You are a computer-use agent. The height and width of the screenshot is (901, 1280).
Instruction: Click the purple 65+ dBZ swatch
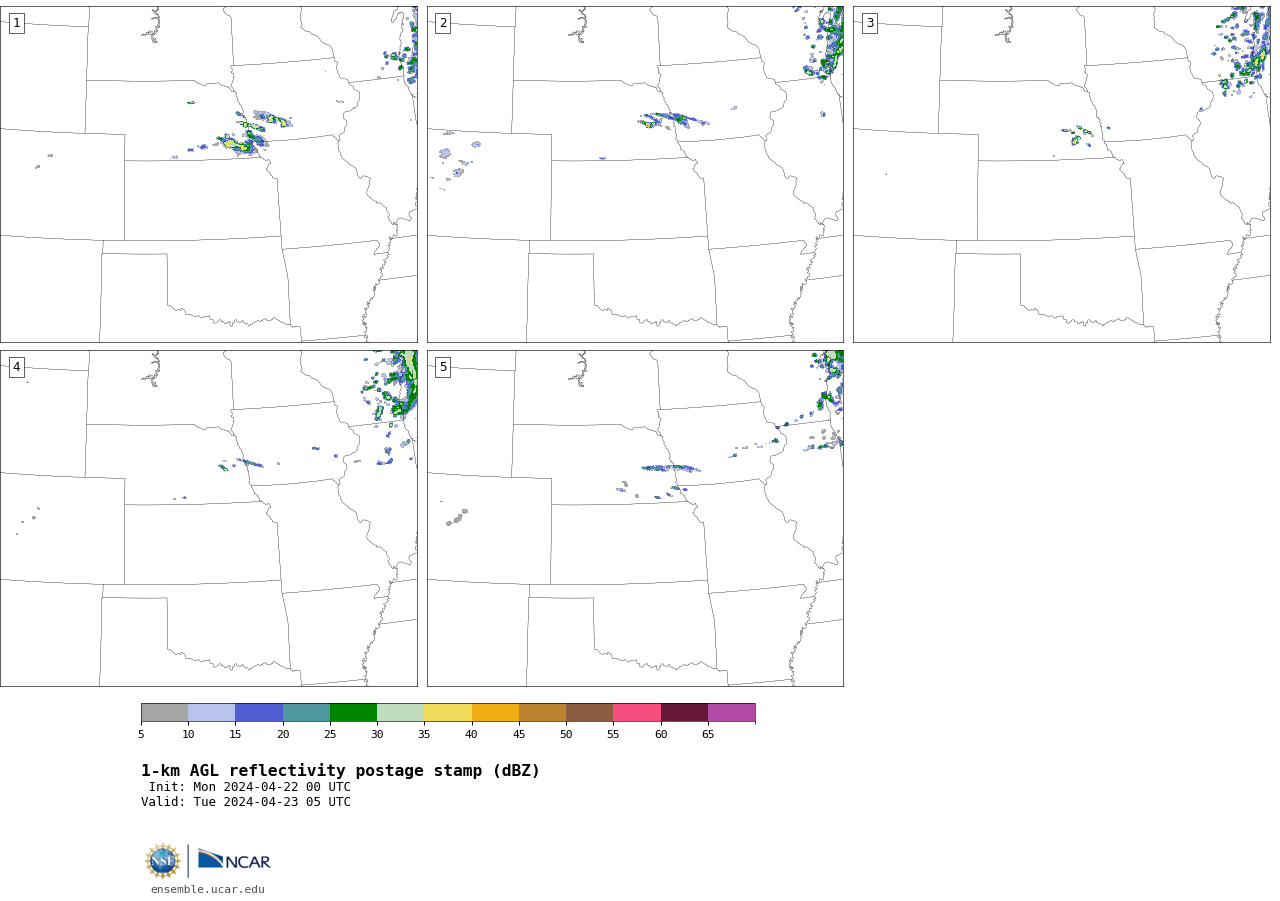[x=731, y=713]
